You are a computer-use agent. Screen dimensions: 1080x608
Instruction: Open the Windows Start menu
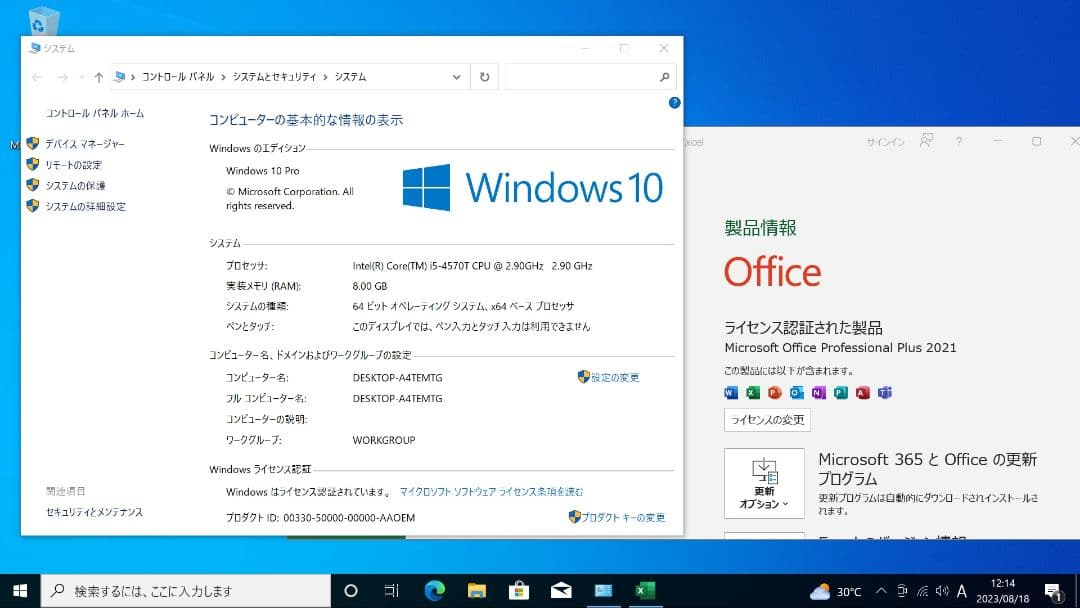20,591
